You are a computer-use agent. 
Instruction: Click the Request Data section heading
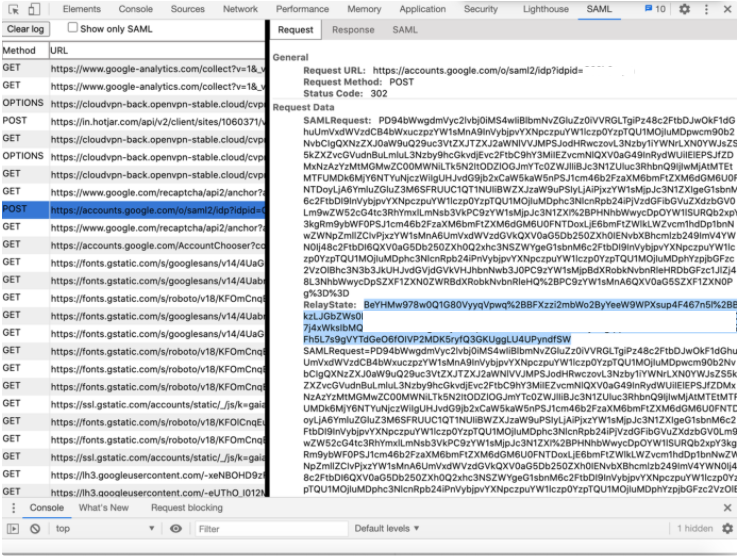point(304,107)
